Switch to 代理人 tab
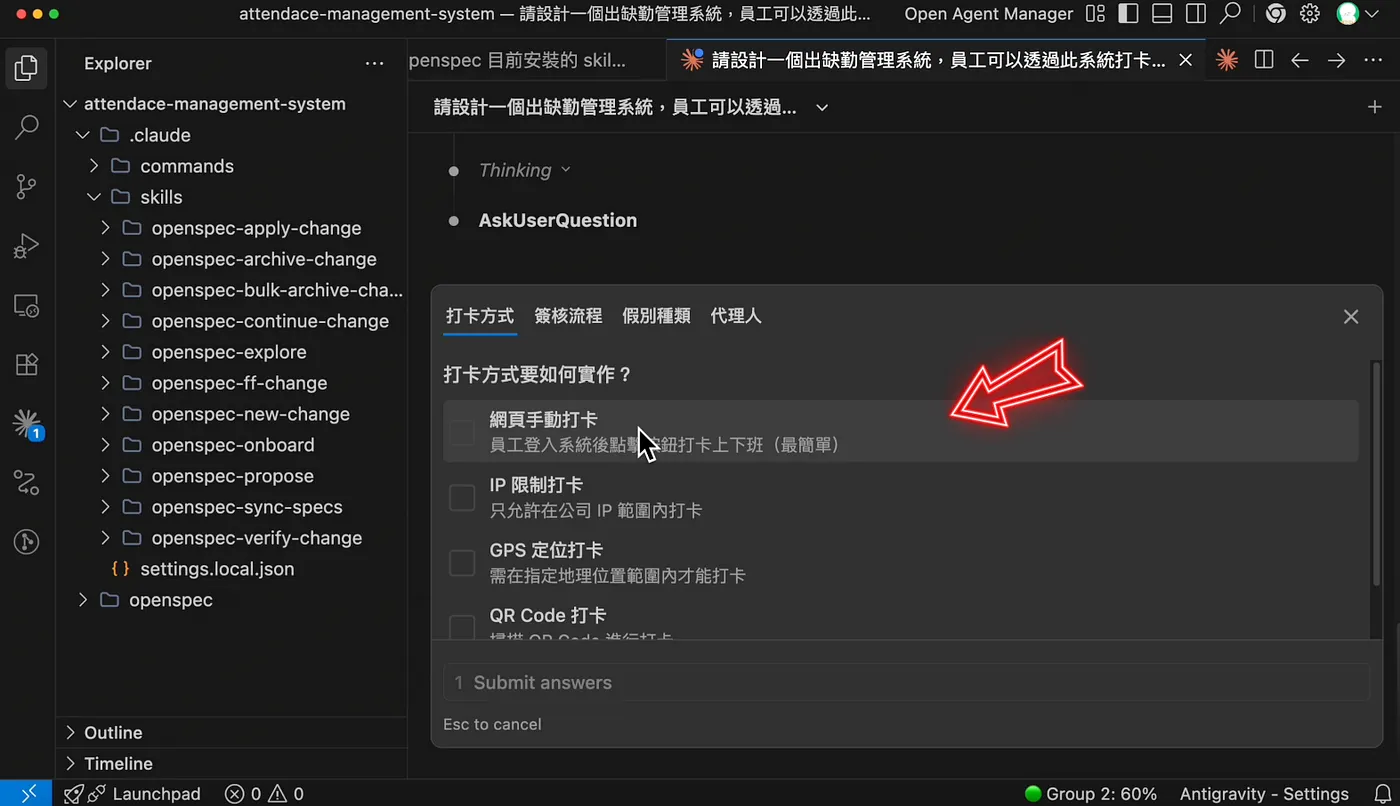 pos(736,316)
